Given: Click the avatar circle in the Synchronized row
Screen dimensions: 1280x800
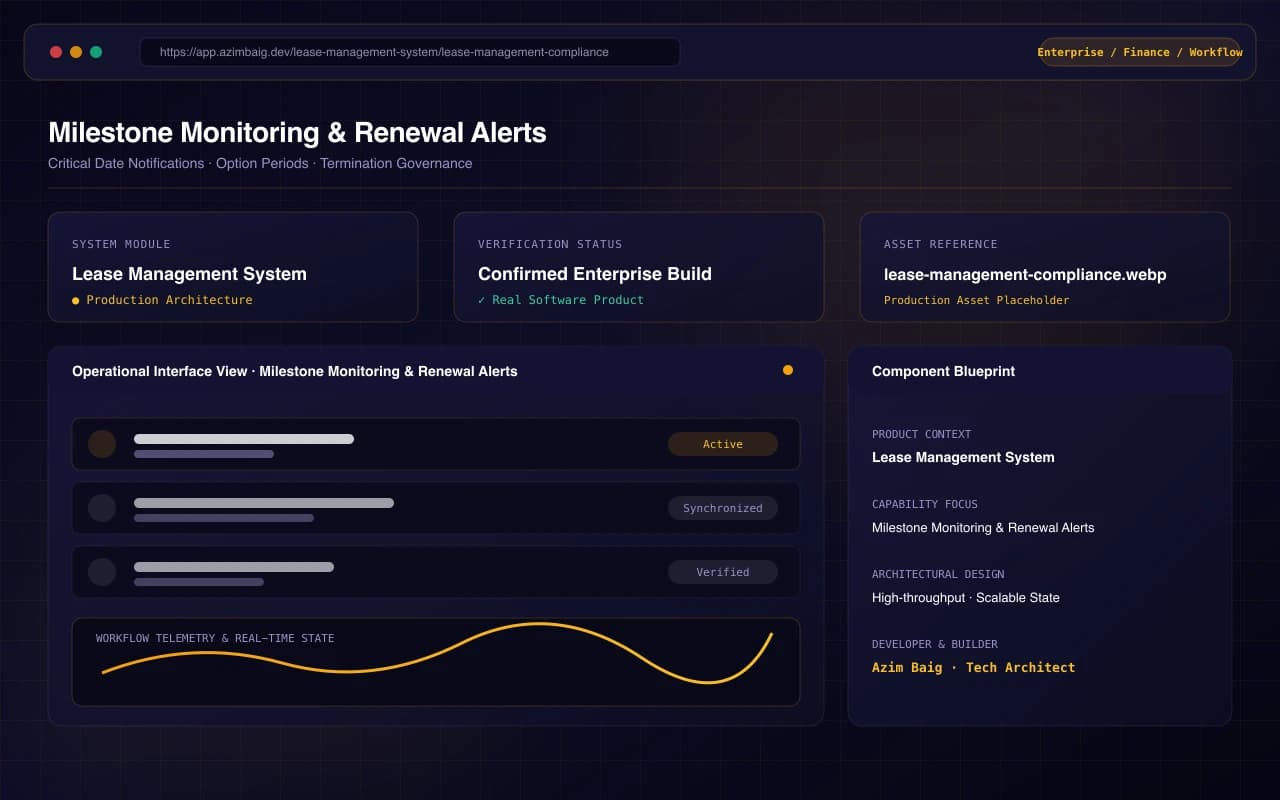Looking at the screenshot, I should (x=102, y=508).
